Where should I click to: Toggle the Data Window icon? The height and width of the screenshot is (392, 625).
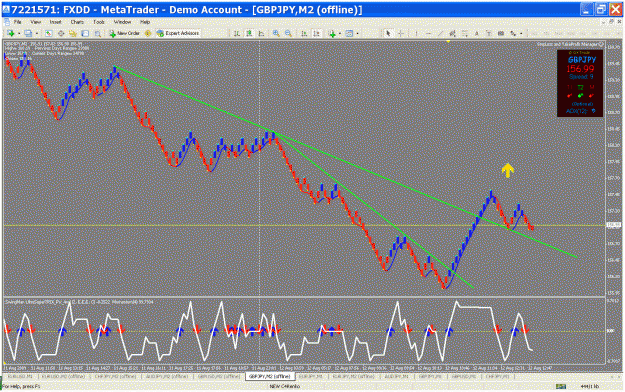61,33
